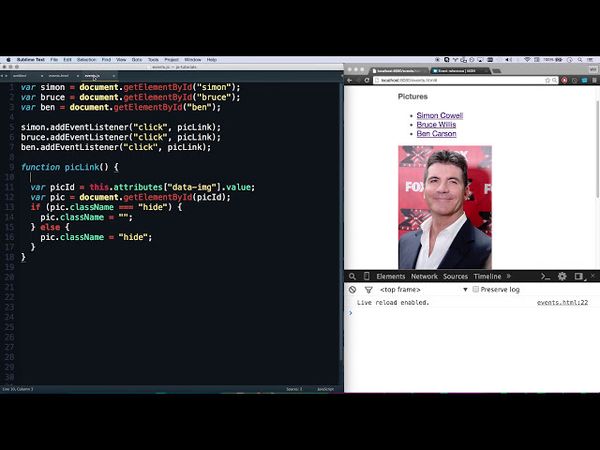600x450 pixels.
Task: Go back in the Chrome browser
Action: click(349, 80)
